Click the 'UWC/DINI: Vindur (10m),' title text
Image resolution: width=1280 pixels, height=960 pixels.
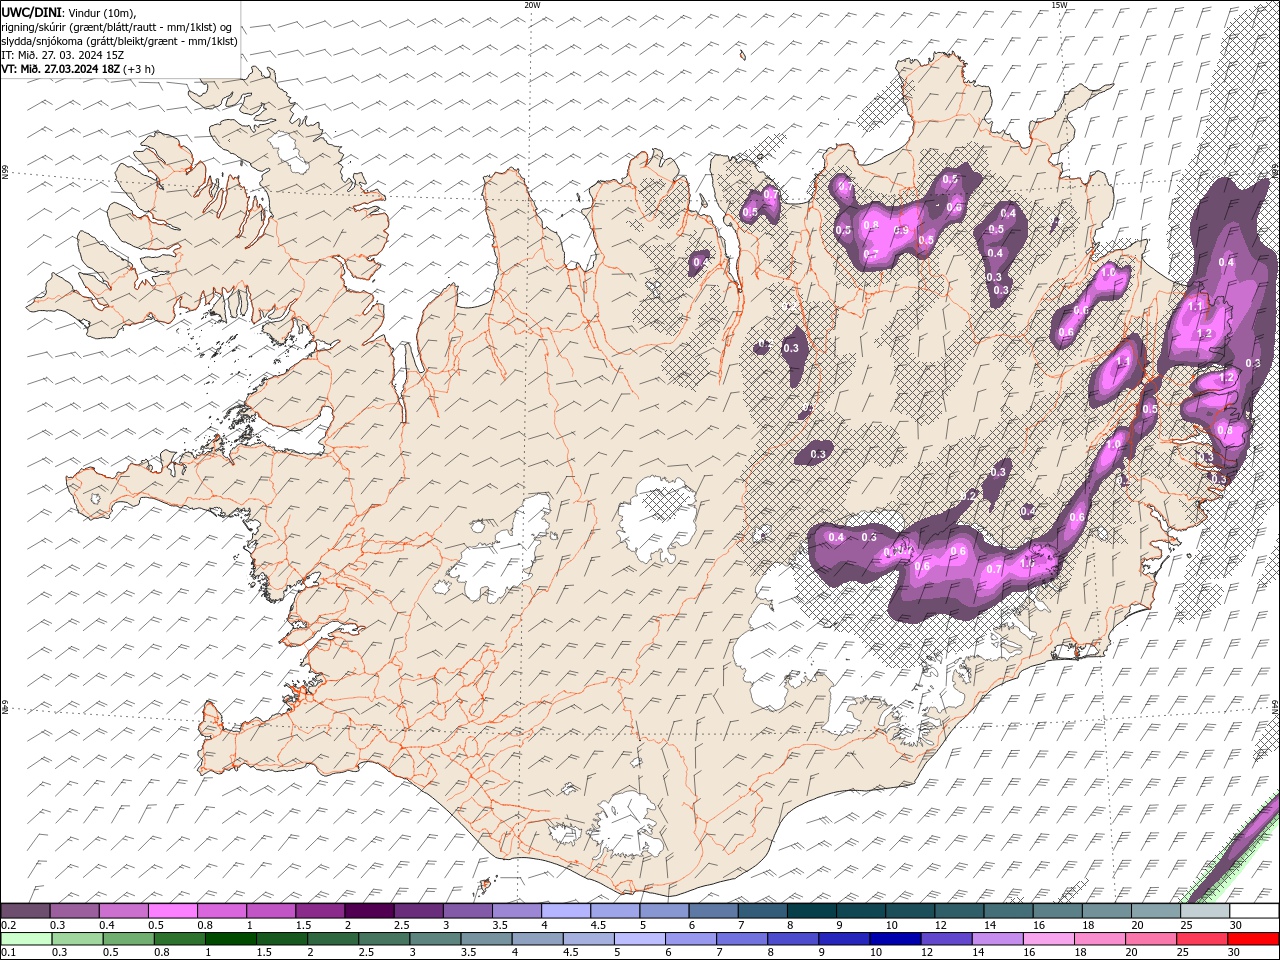point(69,12)
